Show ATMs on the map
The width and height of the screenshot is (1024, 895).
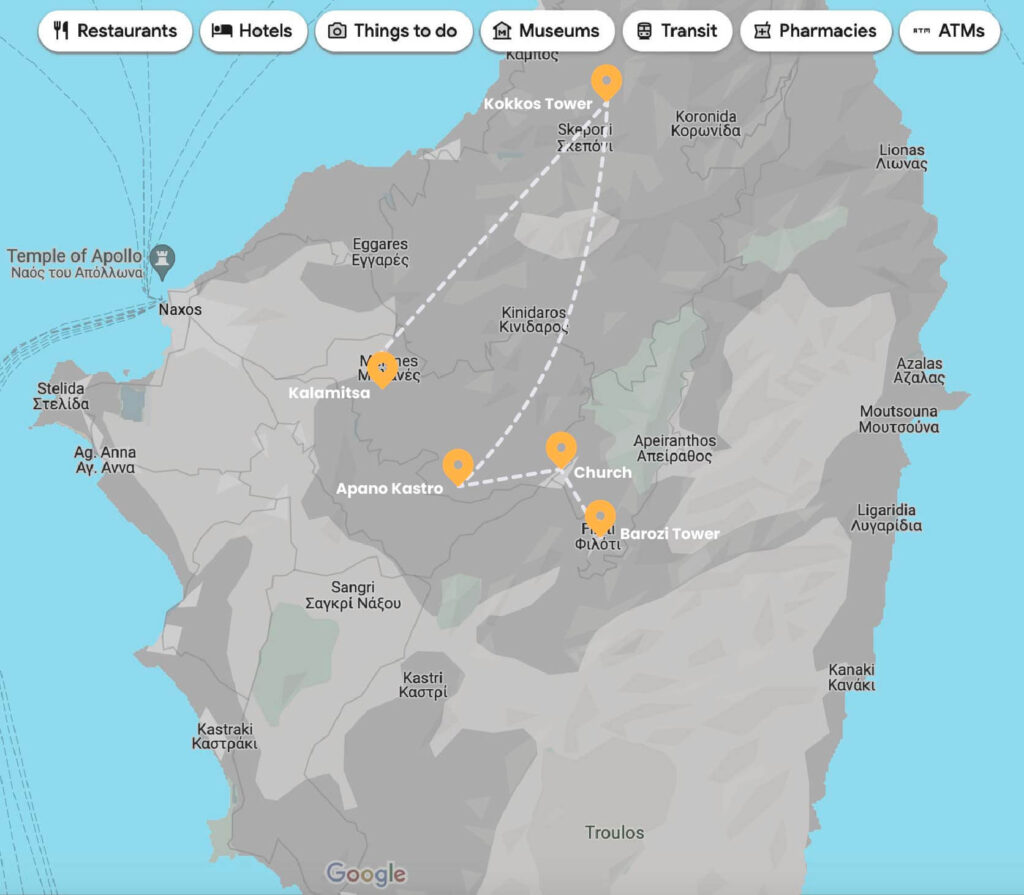coord(949,31)
